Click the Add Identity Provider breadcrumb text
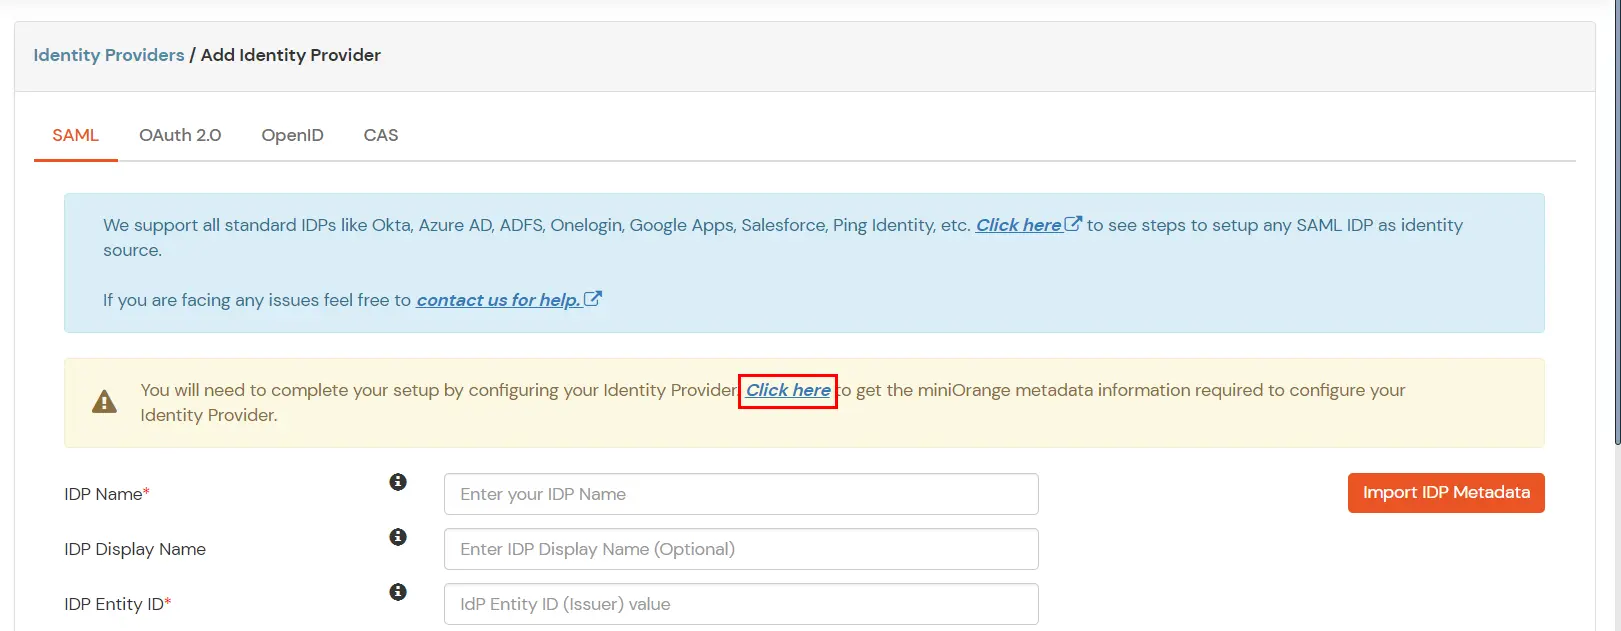 click(291, 55)
